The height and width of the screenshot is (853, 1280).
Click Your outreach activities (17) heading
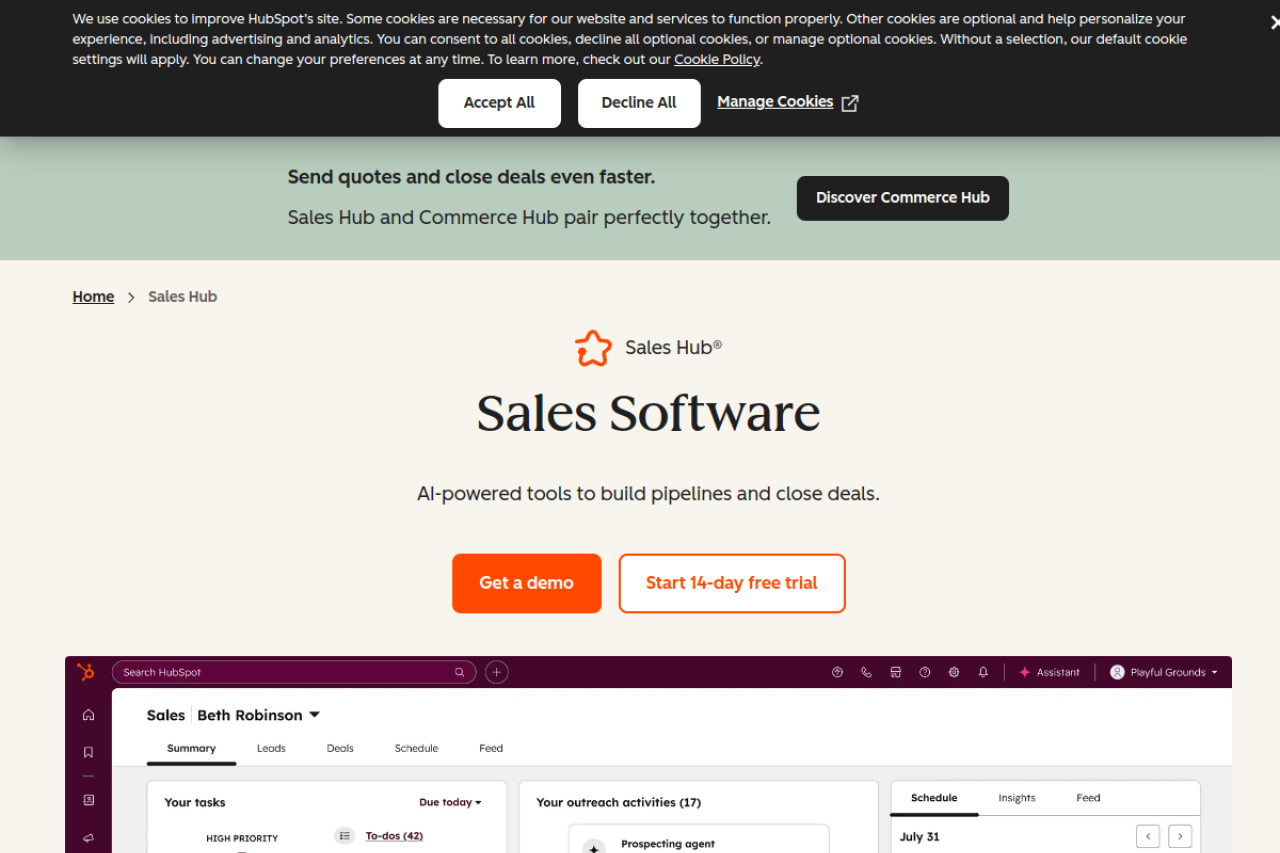[619, 802]
